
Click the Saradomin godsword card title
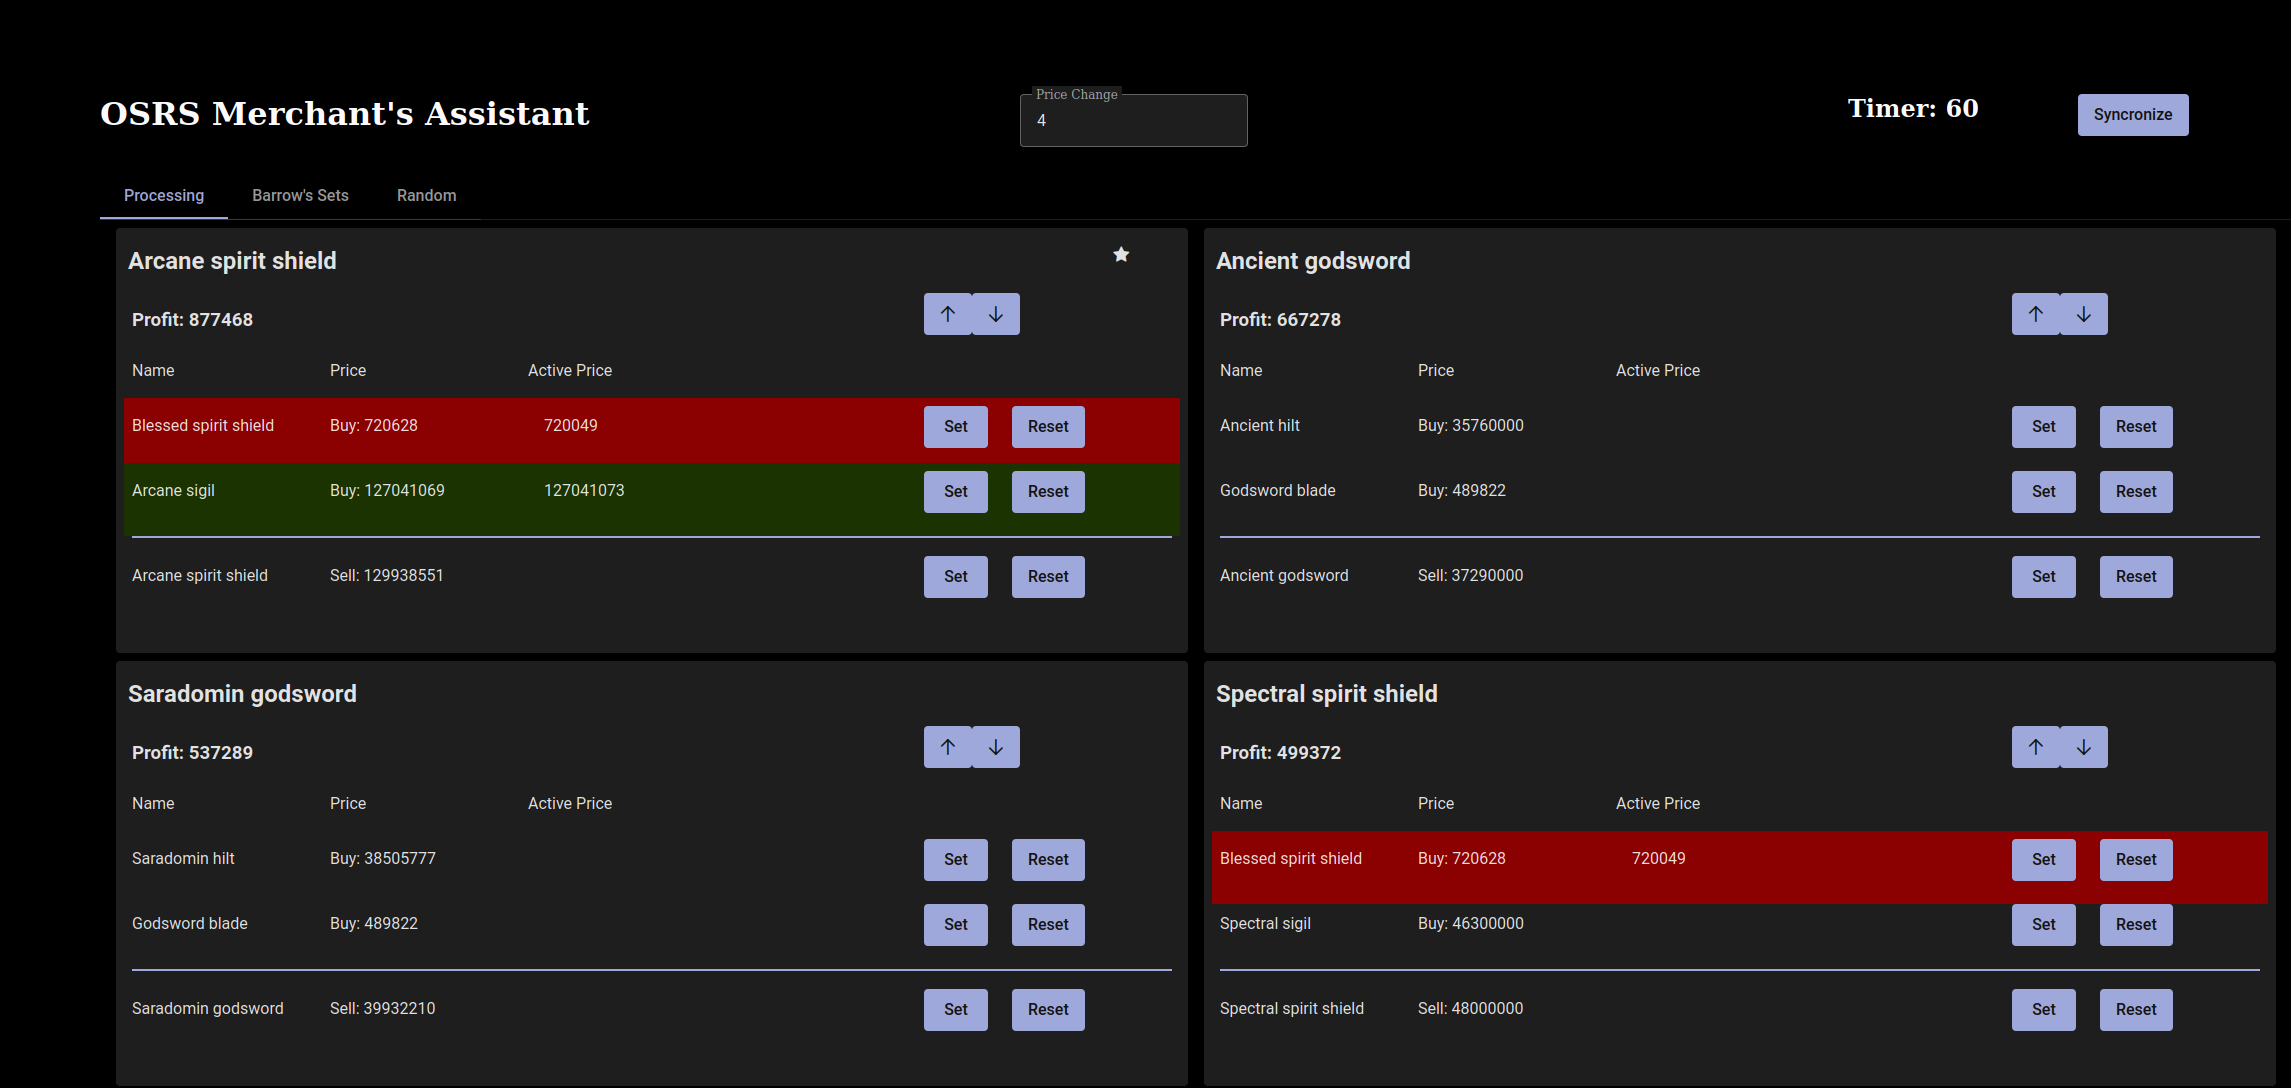click(x=242, y=694)
